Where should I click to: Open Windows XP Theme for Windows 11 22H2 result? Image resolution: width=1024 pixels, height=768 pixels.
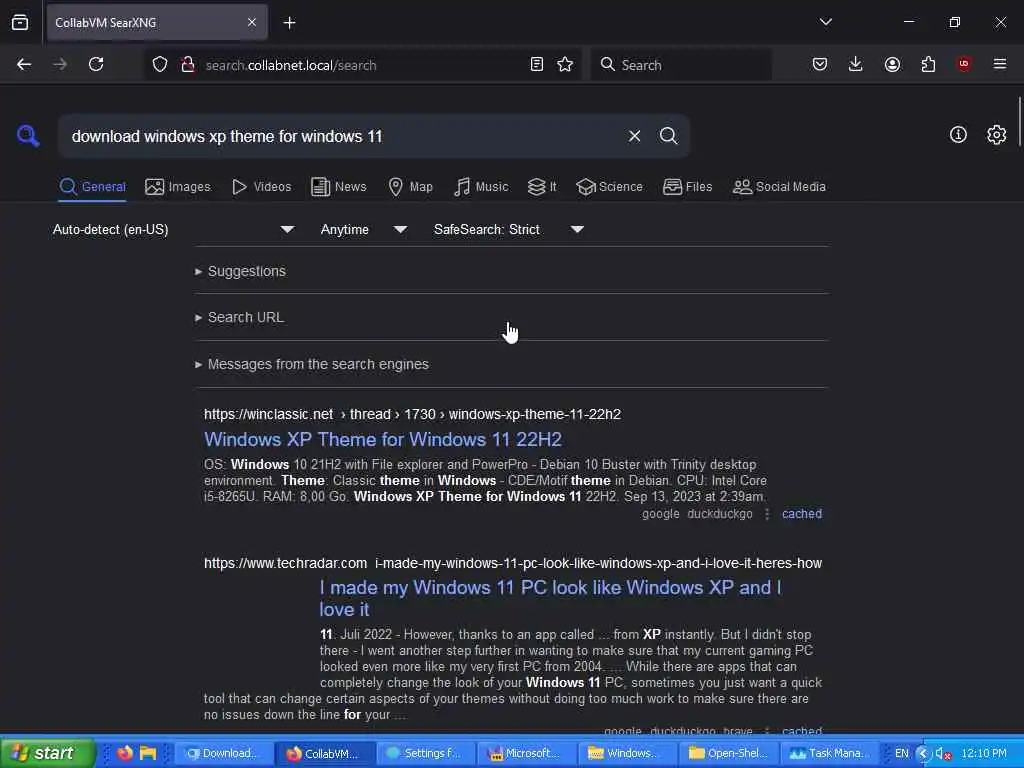pos(383,439)
